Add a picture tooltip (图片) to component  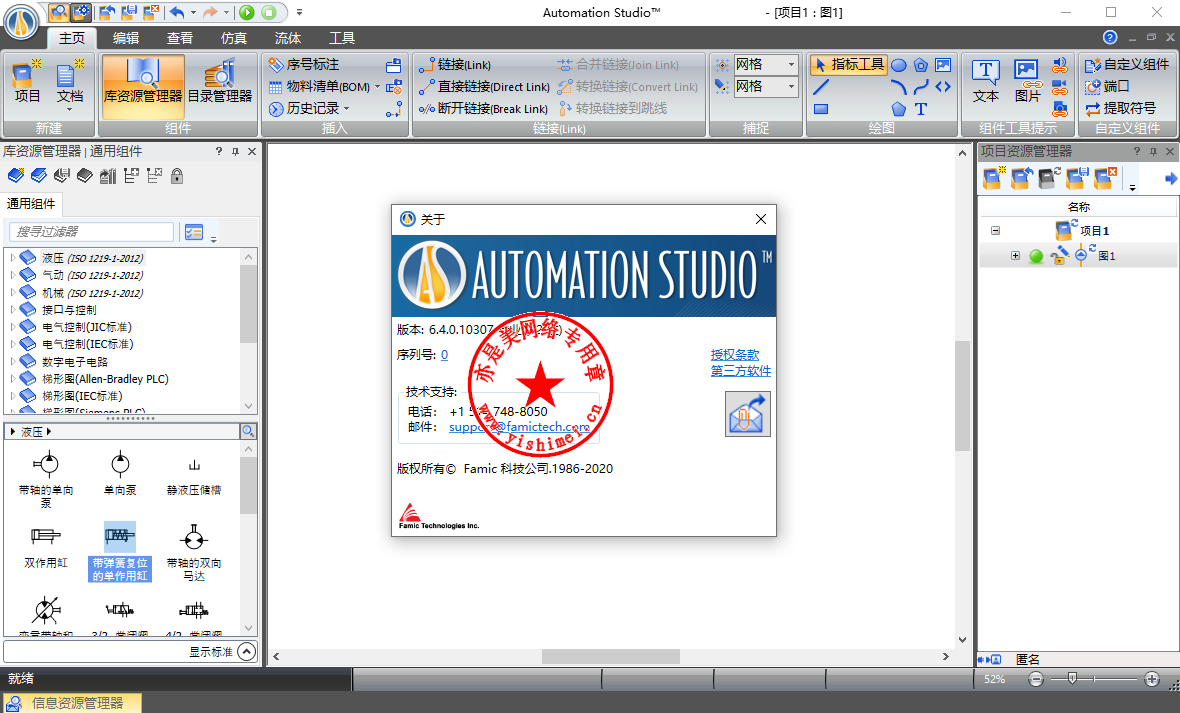[1027, 82]
